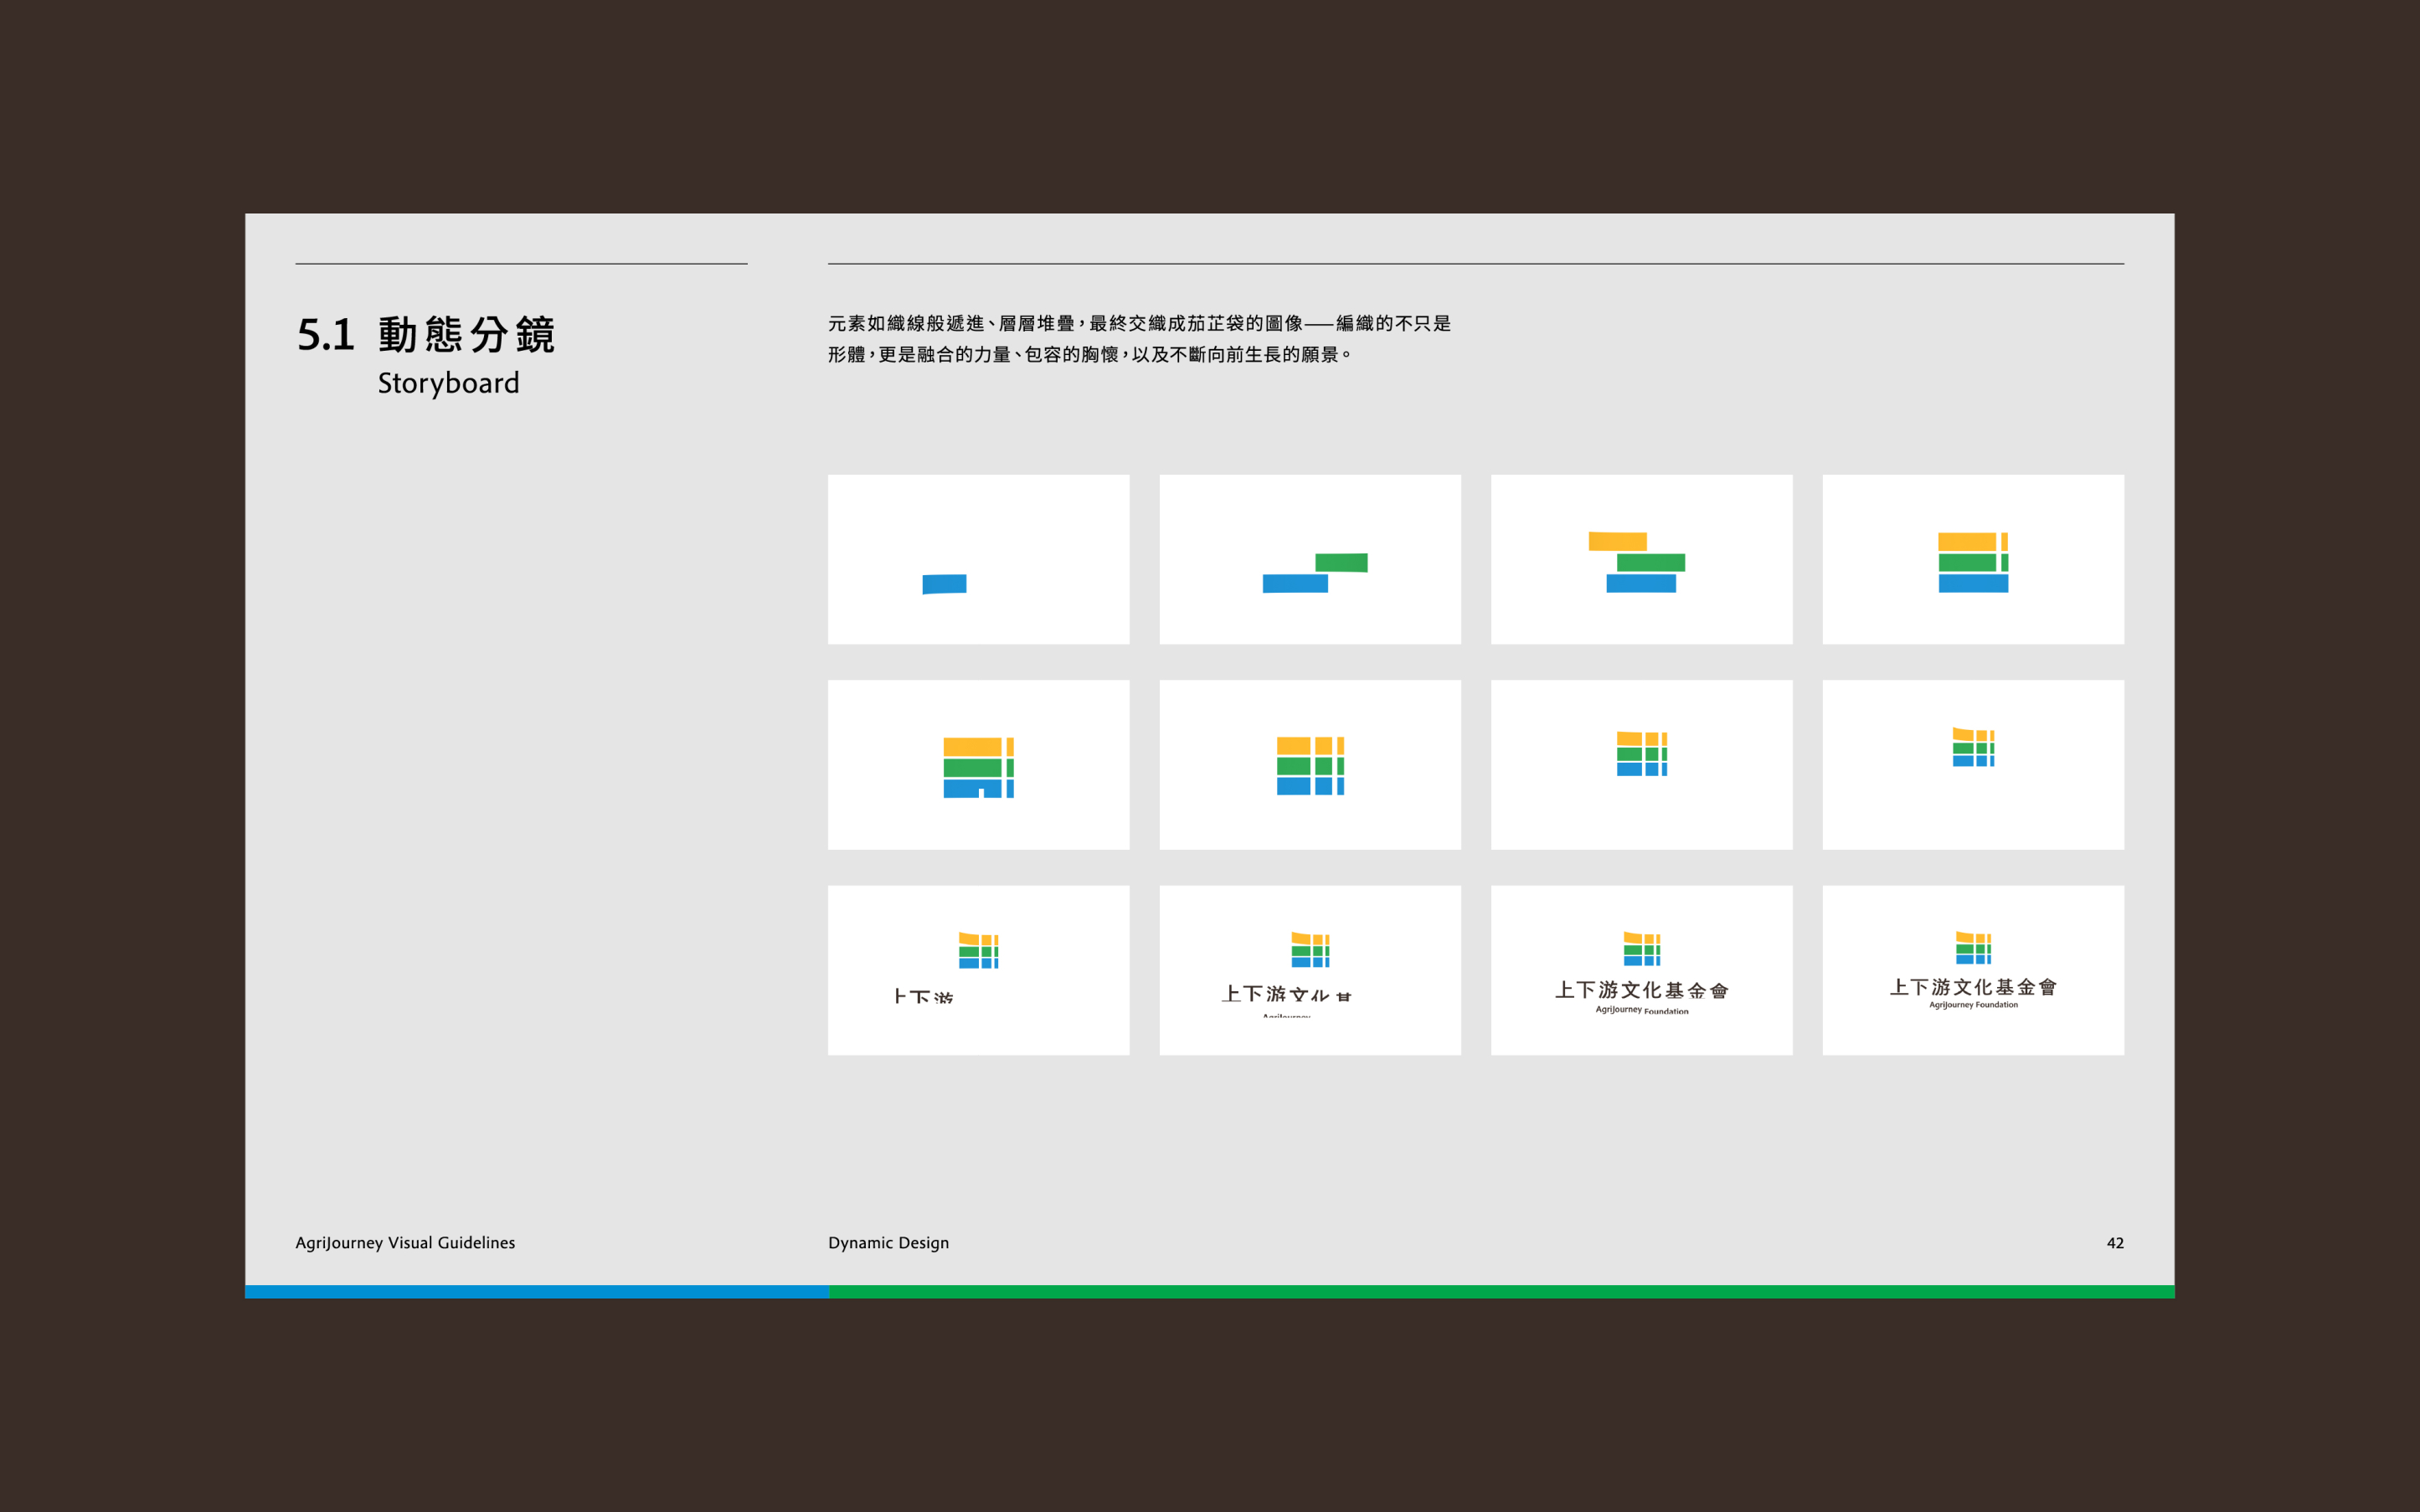Click page number 42
The width and height of the screenshot is (2420, 1512).
coord(2114,1242)
